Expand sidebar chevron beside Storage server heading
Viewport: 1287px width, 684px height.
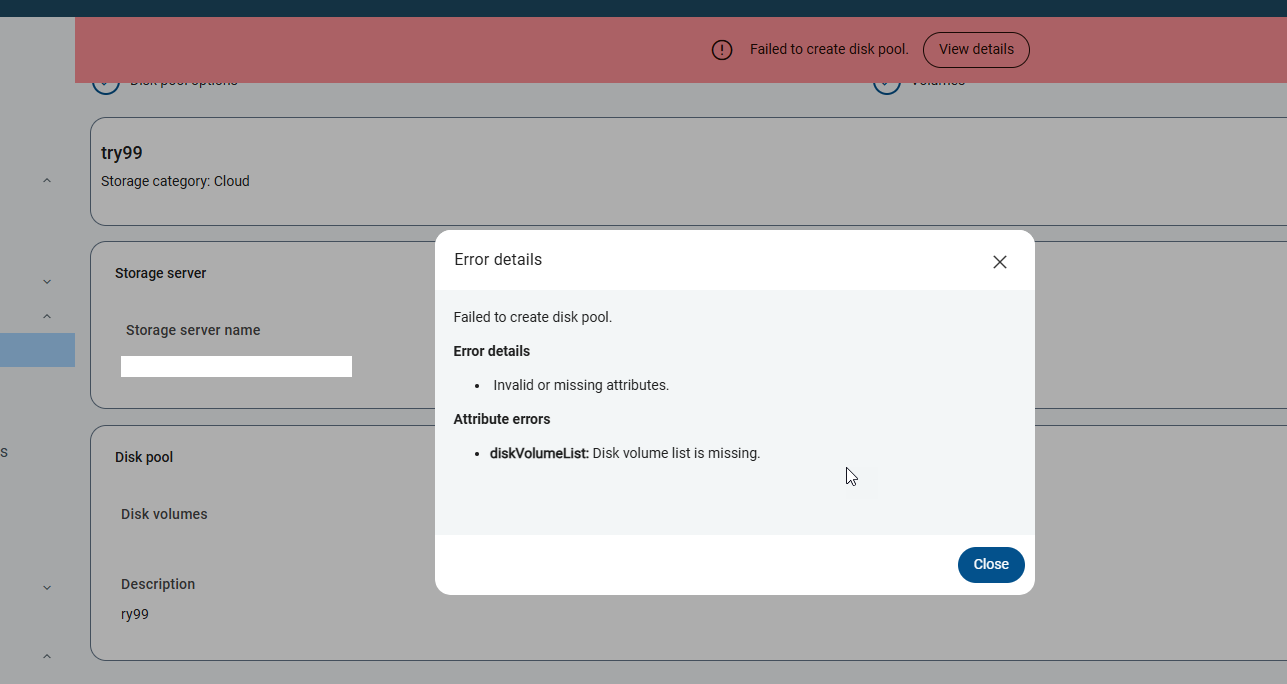[x=47, y=282]
